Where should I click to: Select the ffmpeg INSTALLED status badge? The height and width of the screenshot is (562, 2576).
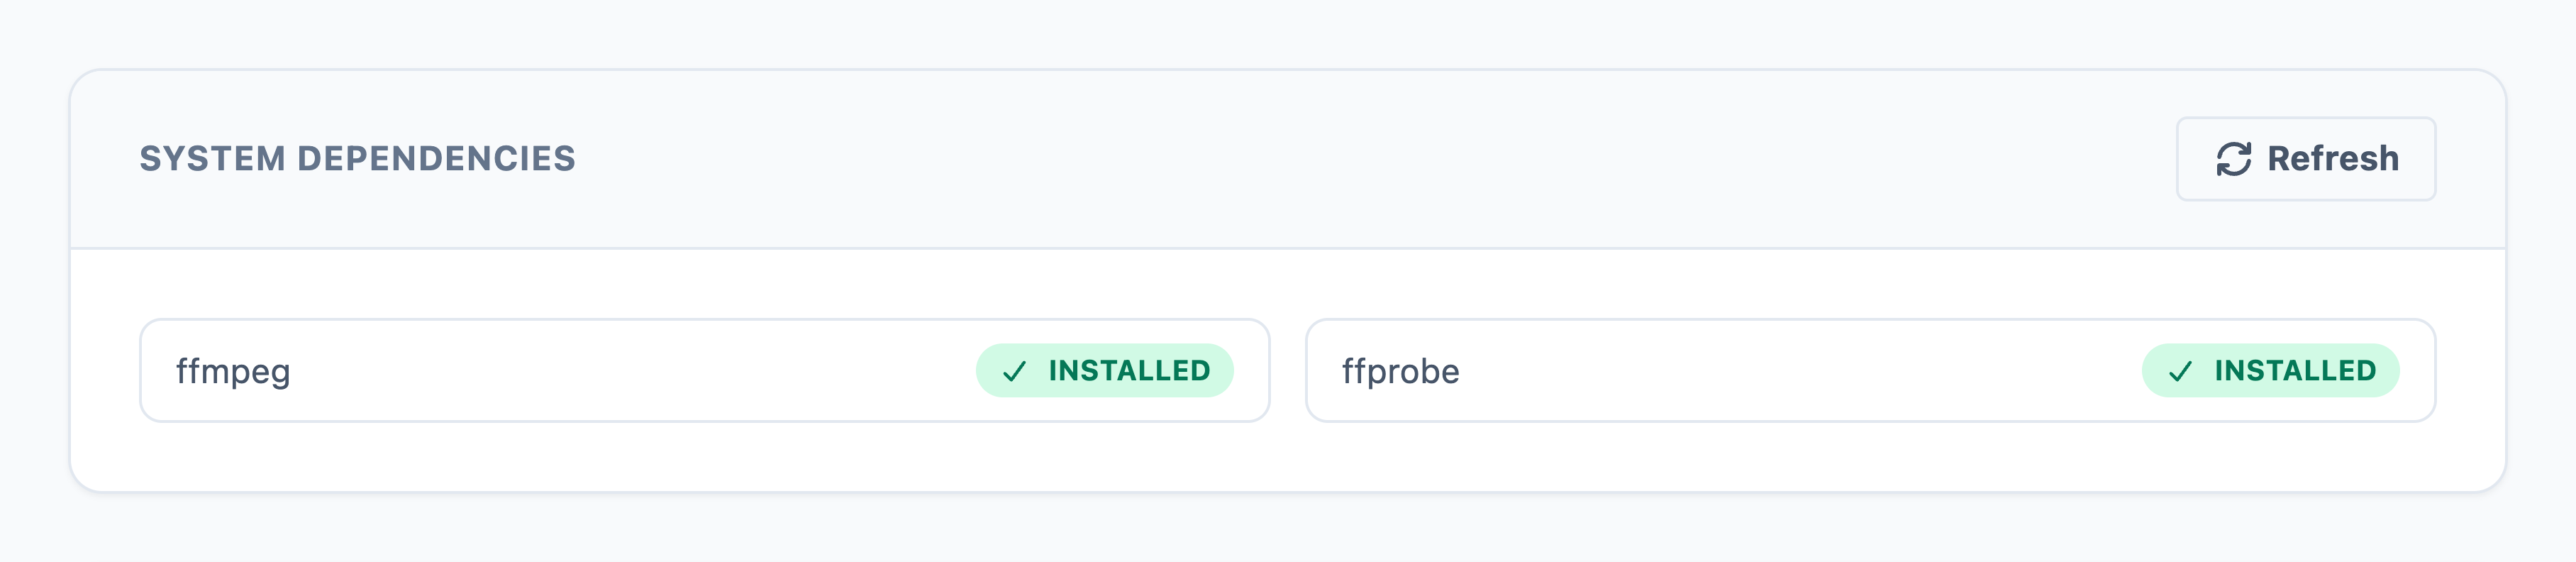pos(1104,371)
